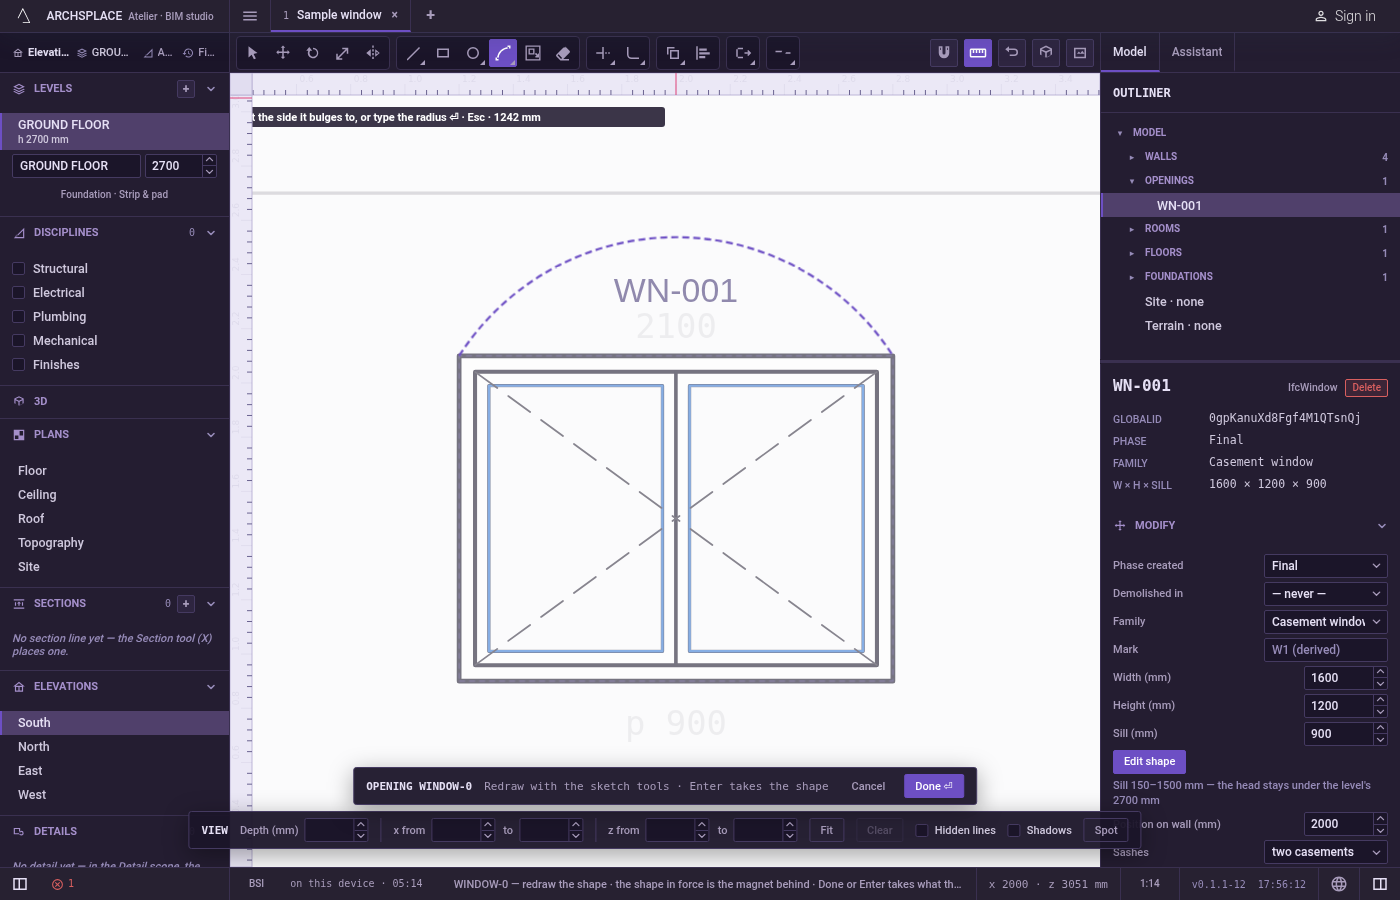Open the 3D cube view icon
The image size is (1400, 900).
tap(1046, 53)
